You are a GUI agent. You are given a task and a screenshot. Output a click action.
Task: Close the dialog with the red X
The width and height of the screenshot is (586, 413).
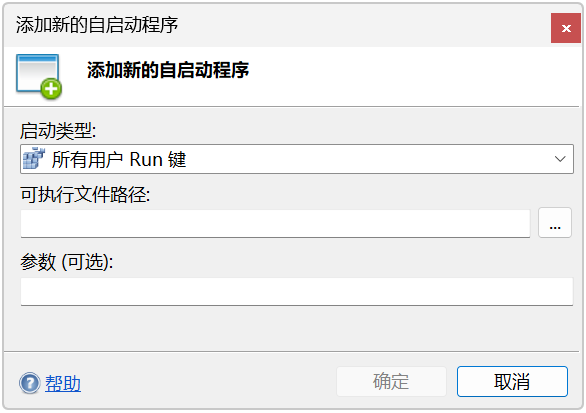click(566, 28)
